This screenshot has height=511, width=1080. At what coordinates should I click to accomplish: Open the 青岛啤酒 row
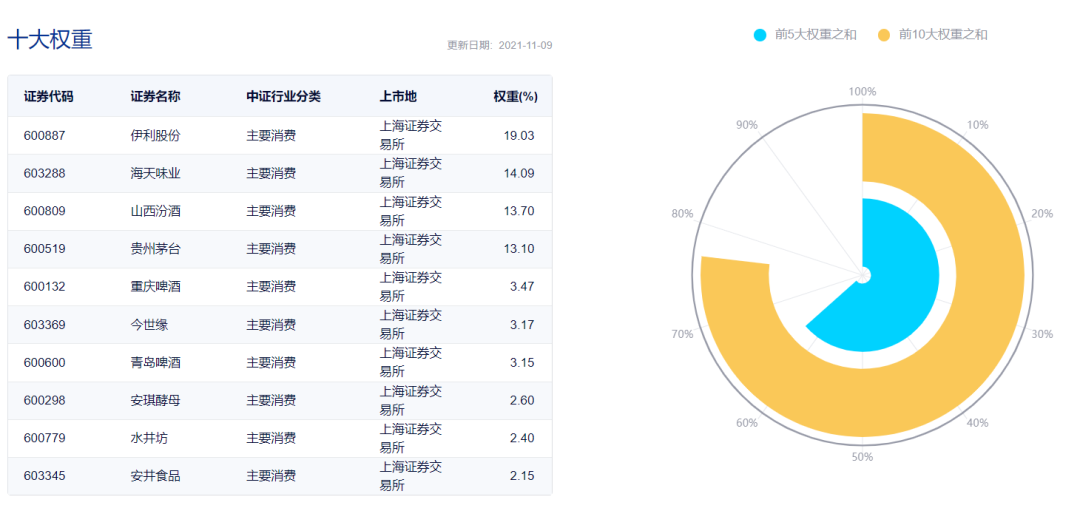280,362
